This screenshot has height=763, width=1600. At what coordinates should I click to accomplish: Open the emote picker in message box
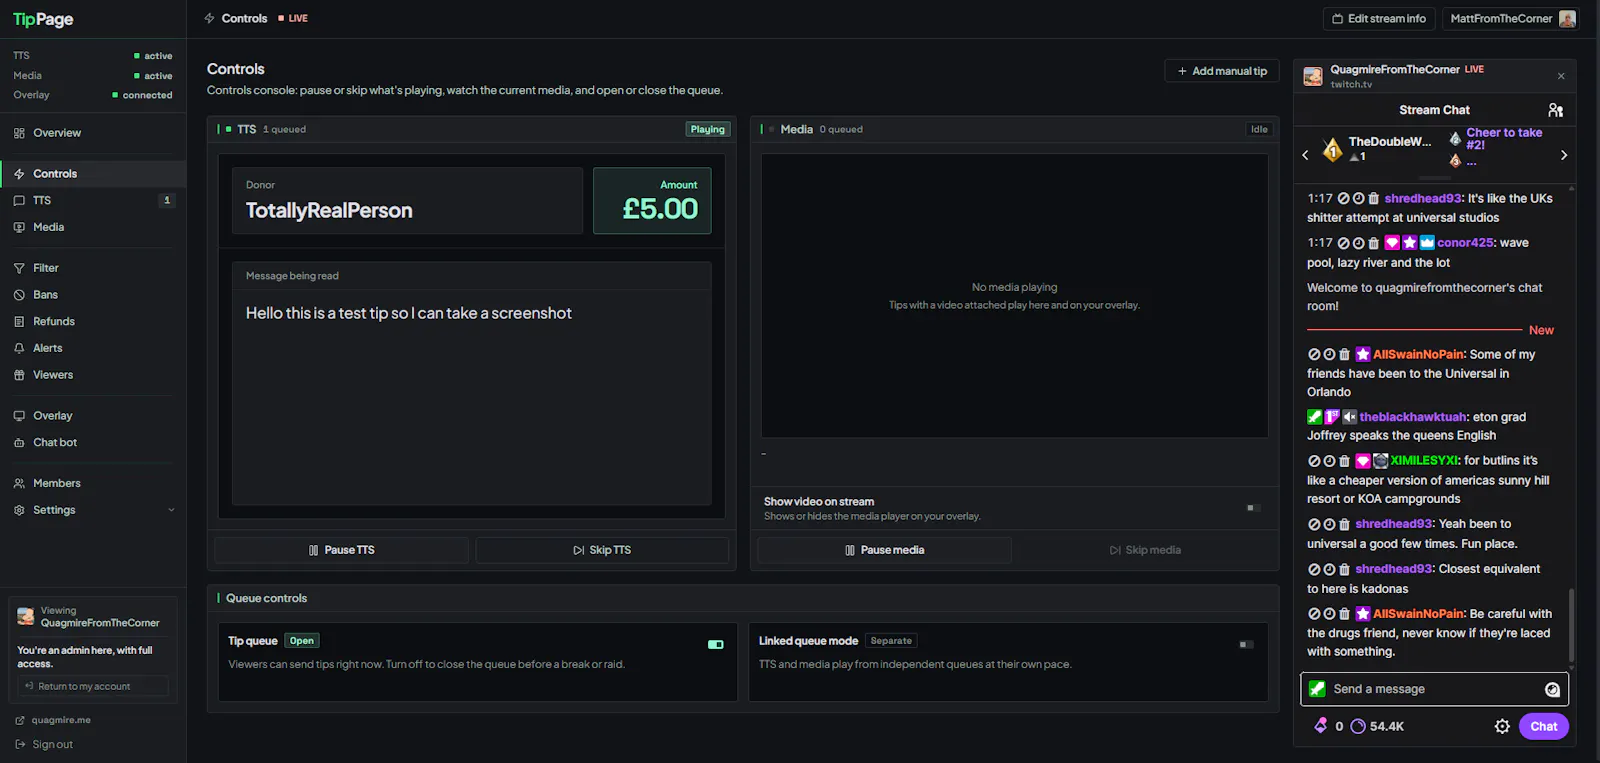[1552, 689]
